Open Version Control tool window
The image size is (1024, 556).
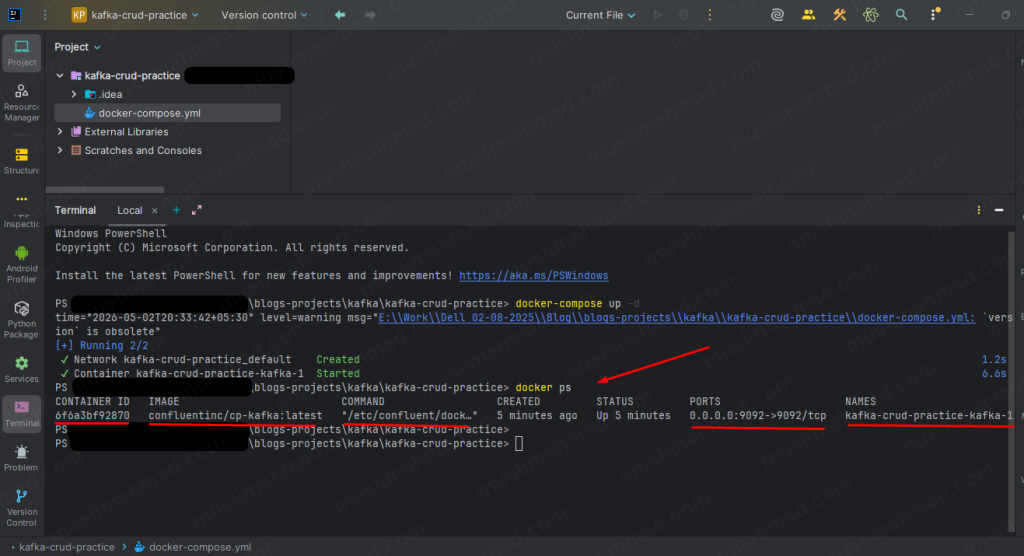click(22, 508)
